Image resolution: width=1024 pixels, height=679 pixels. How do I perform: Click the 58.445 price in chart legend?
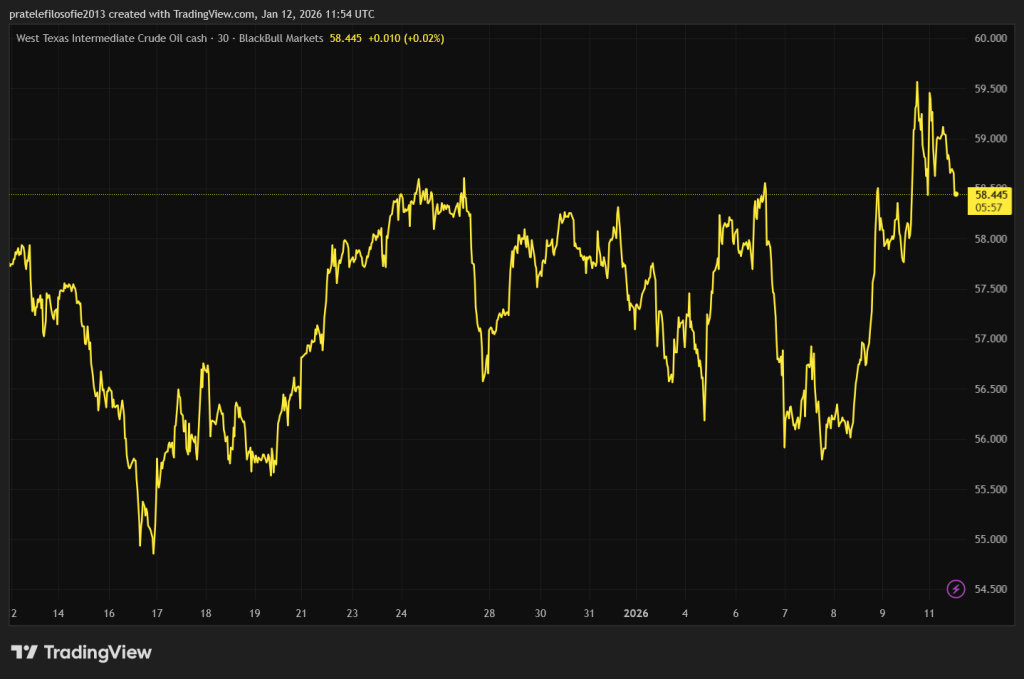click(346, 38)
